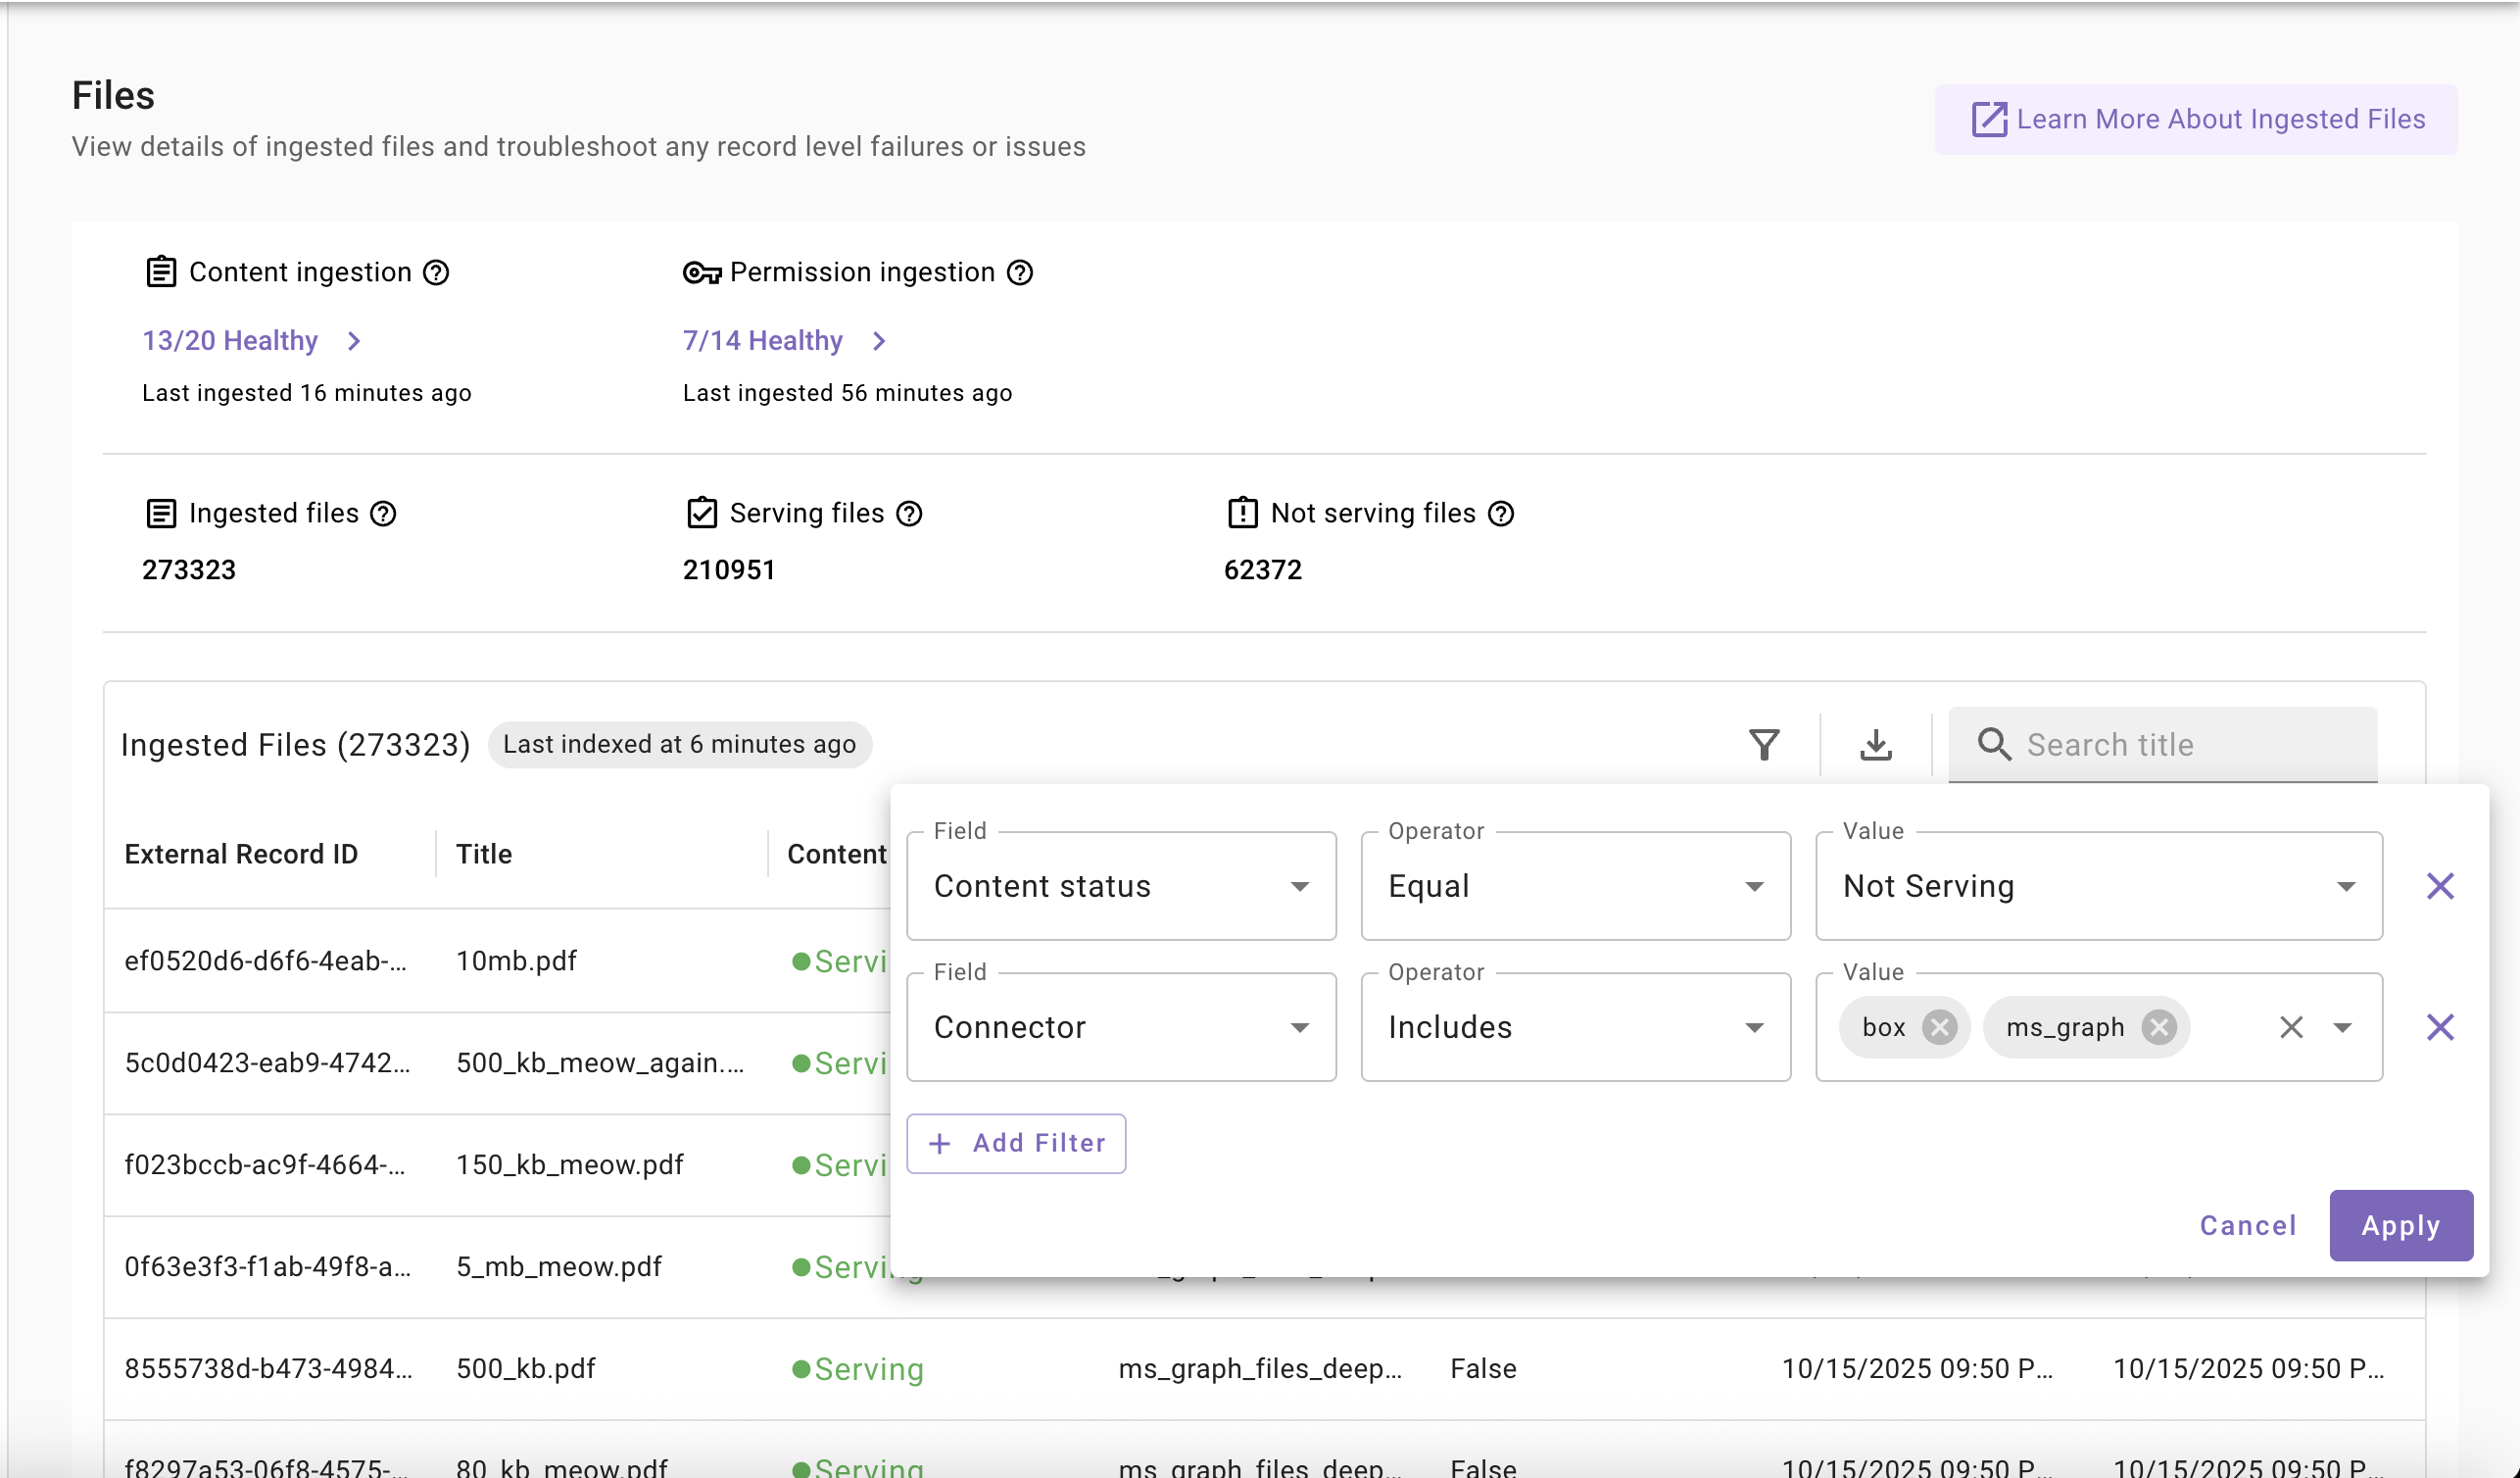Open the Not Serving value dropdown

pos(2098,886)
